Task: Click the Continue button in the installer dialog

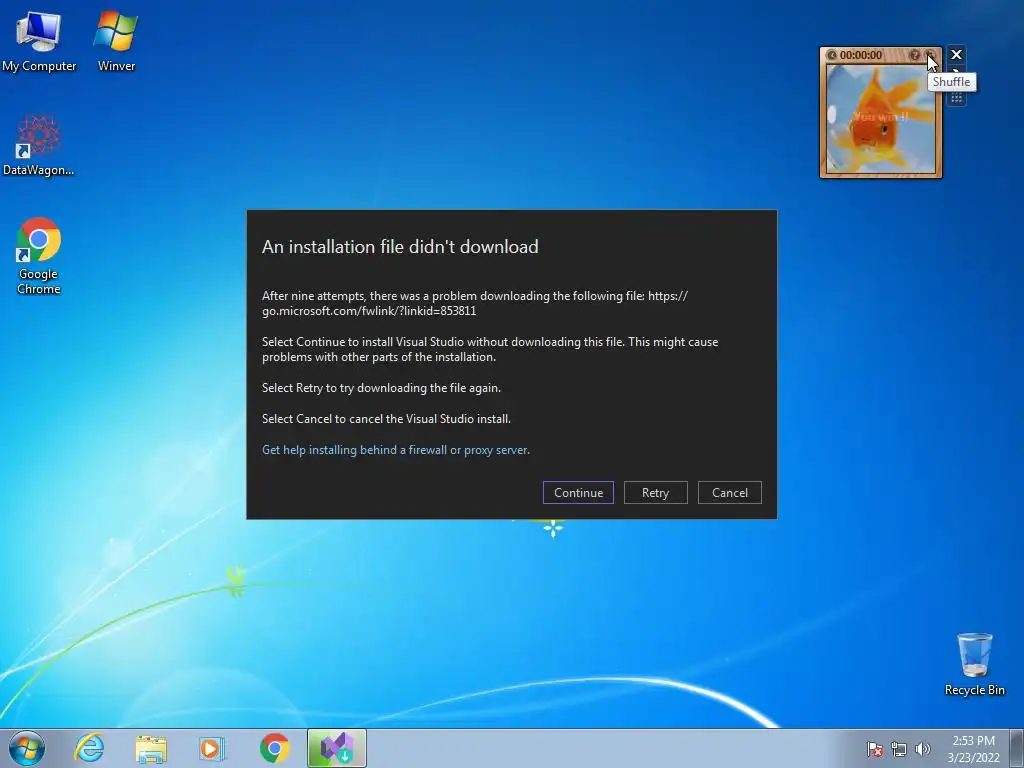Action: 578,492
